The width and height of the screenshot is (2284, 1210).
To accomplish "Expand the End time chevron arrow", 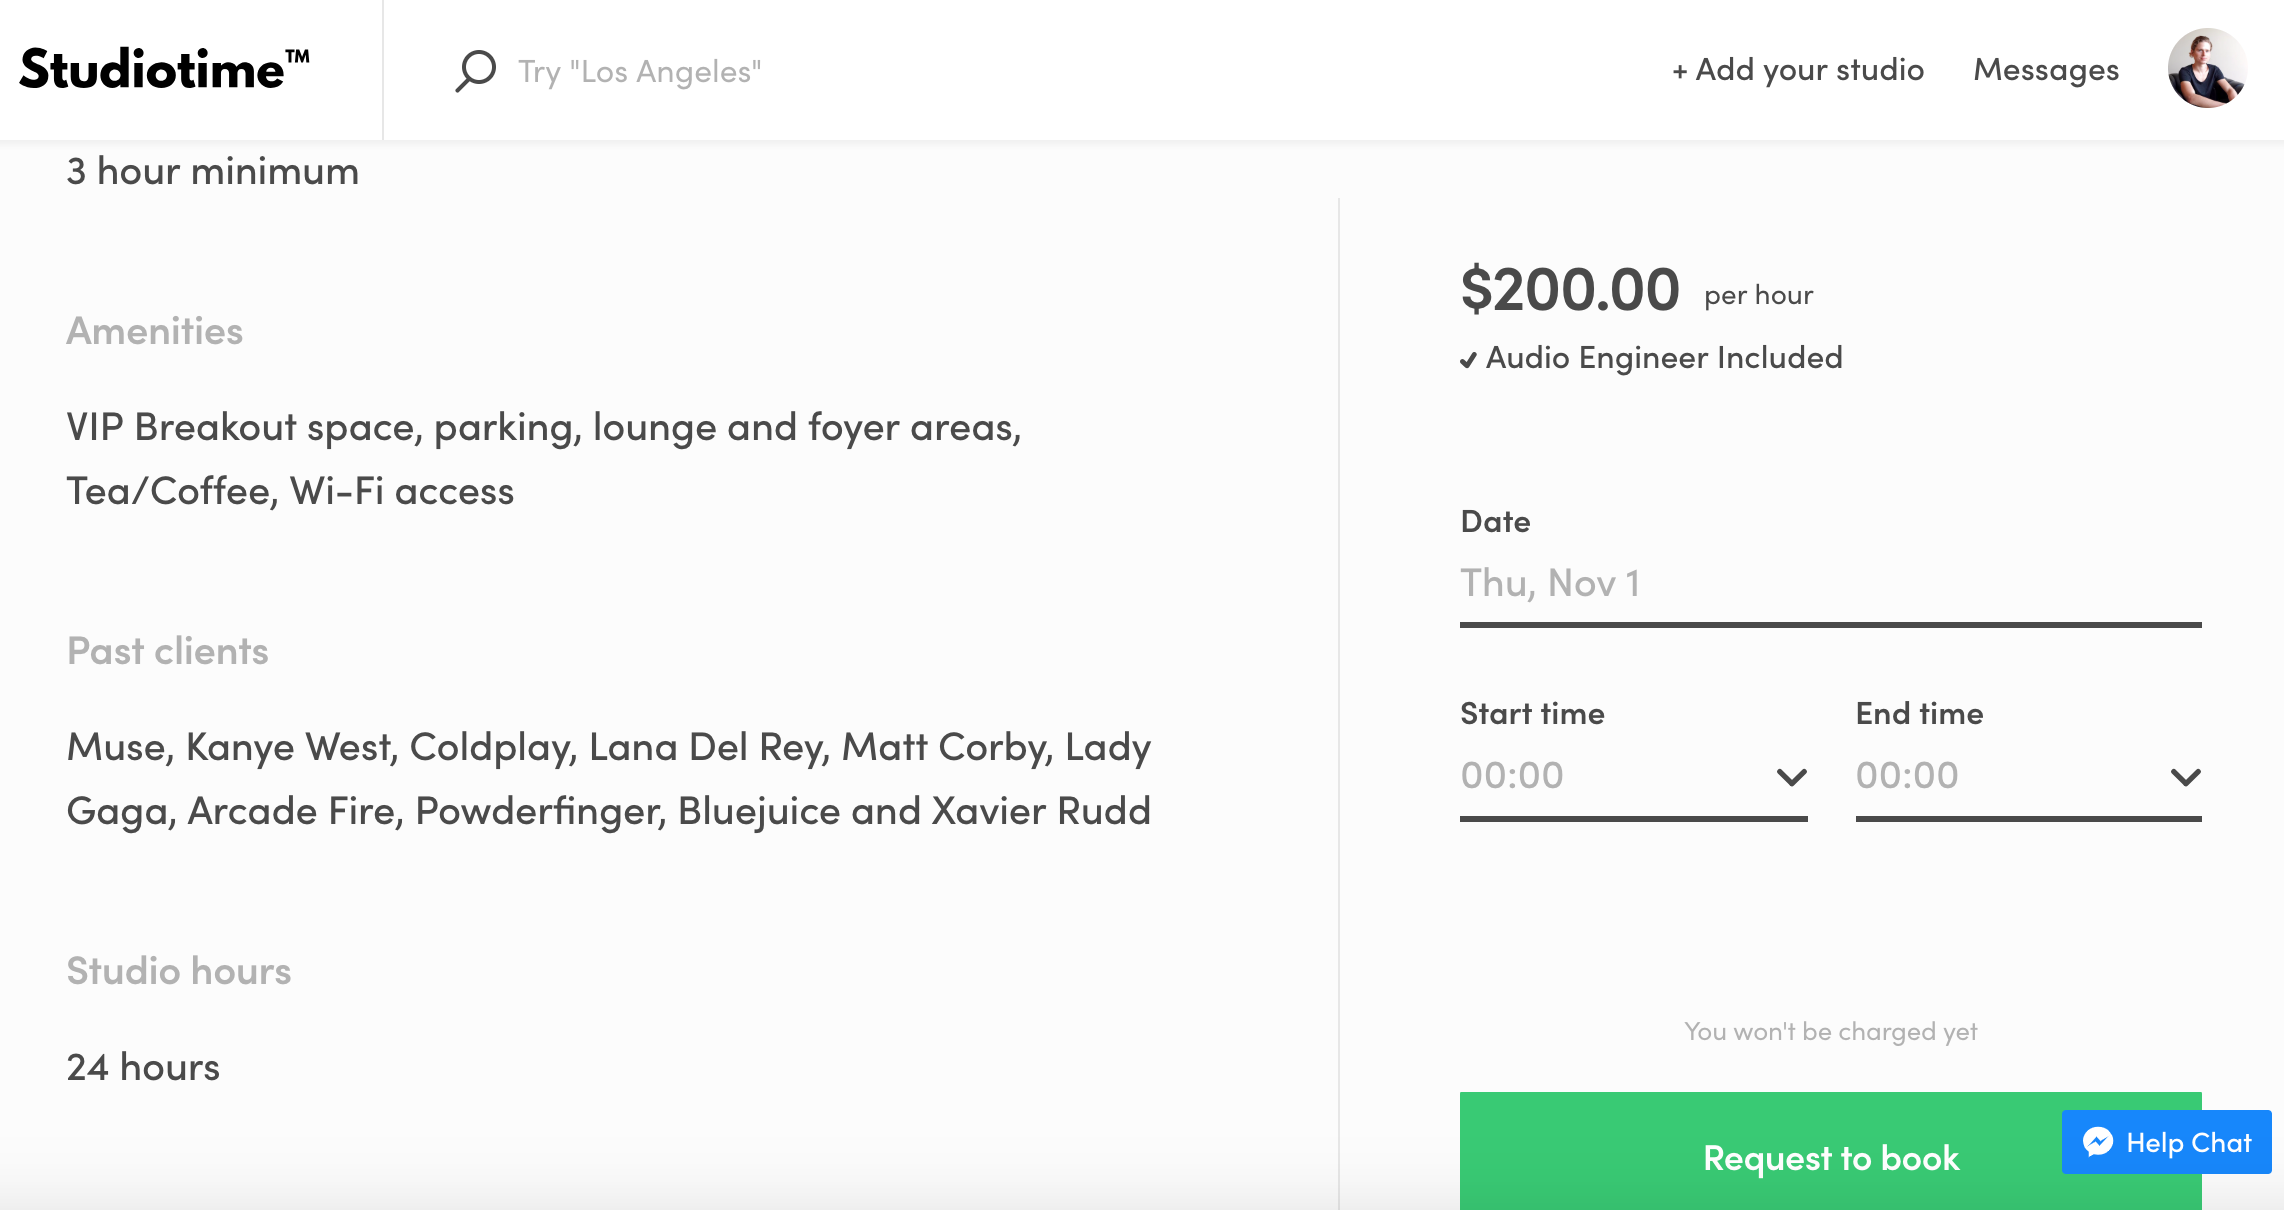I will point(2185,777).
